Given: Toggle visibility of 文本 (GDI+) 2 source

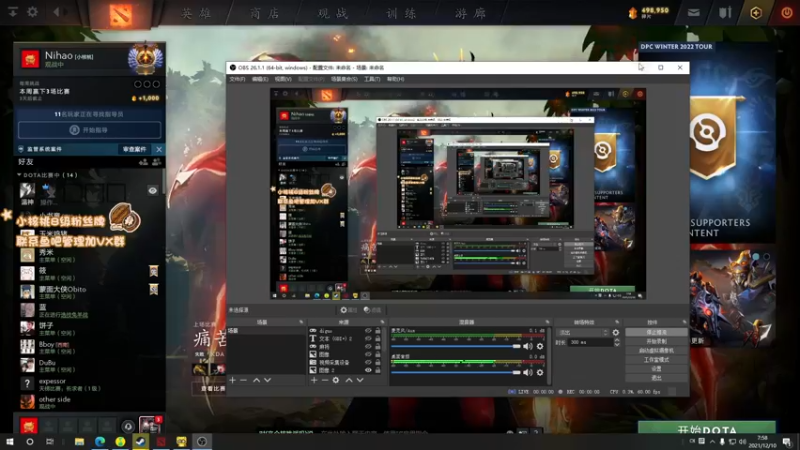Looking at the screenshot, I should [x=368, y=338].
